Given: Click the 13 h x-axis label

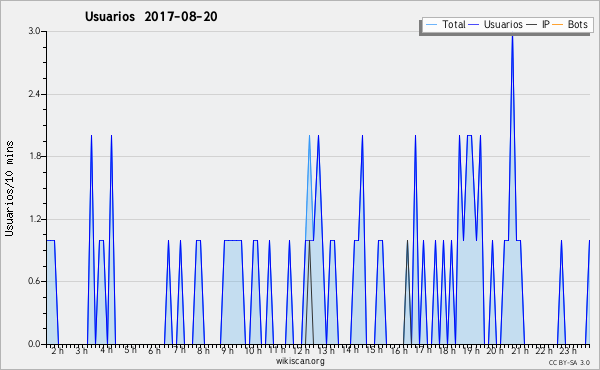Looking at the screenshot, I should pos(326,350).
